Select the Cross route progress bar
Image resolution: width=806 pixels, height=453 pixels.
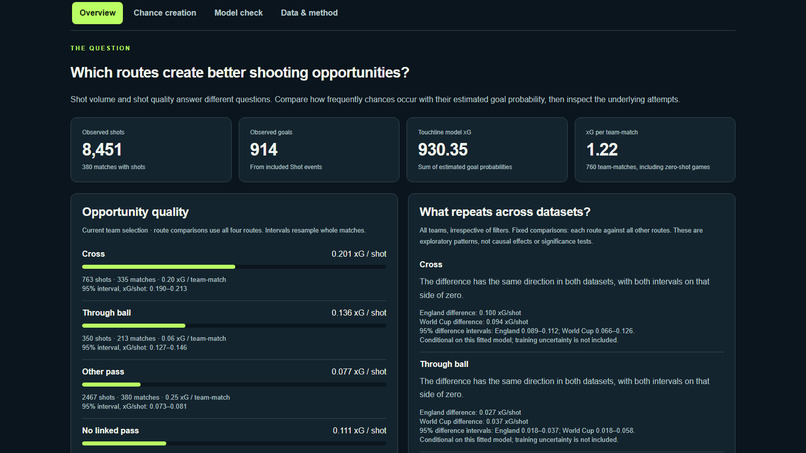[234, 267]
